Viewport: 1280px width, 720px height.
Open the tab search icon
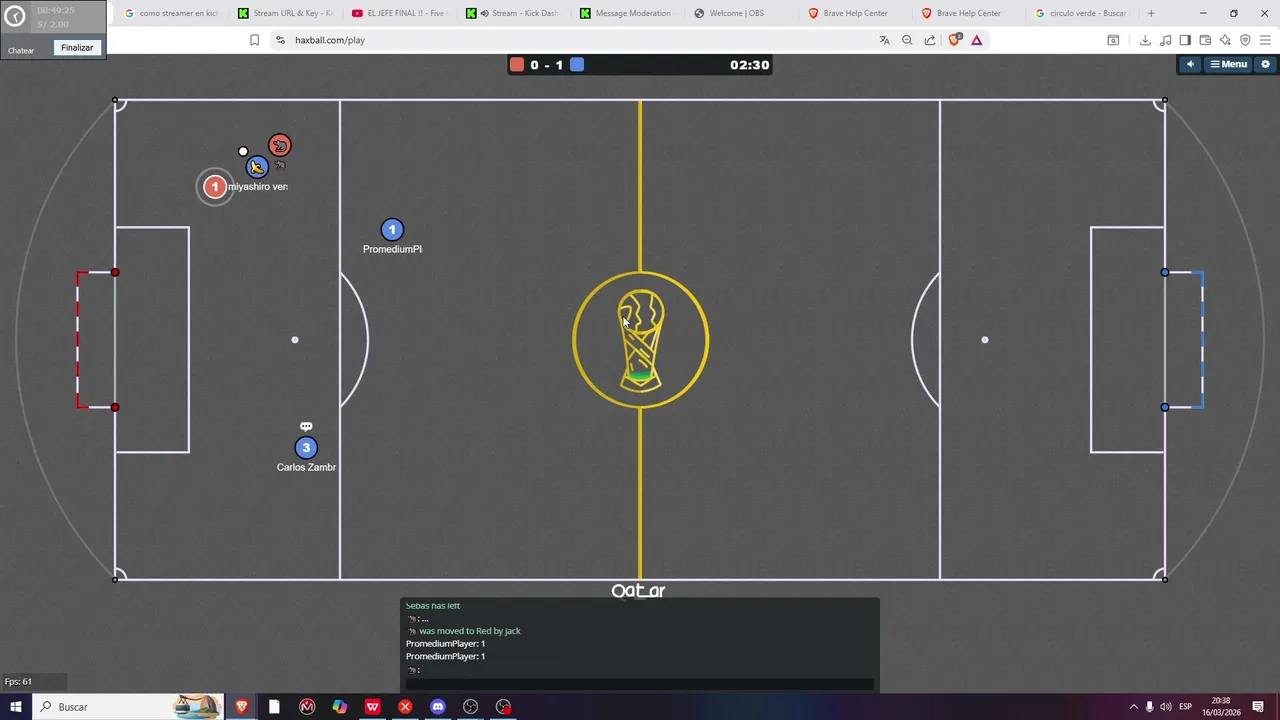[1113, 40]
